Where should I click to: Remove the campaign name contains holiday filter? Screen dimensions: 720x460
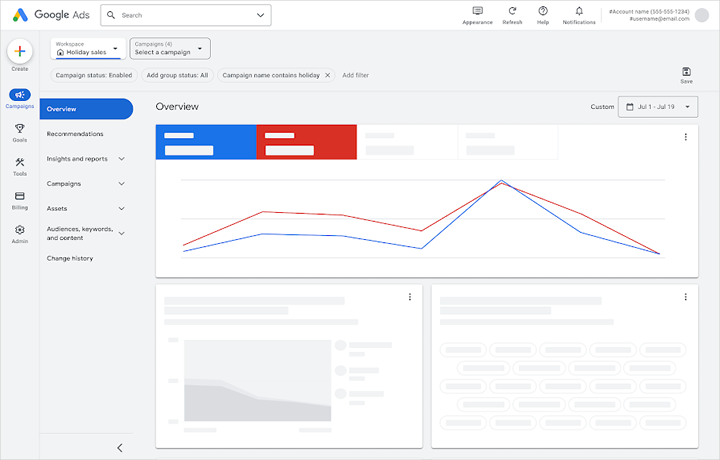327,75
